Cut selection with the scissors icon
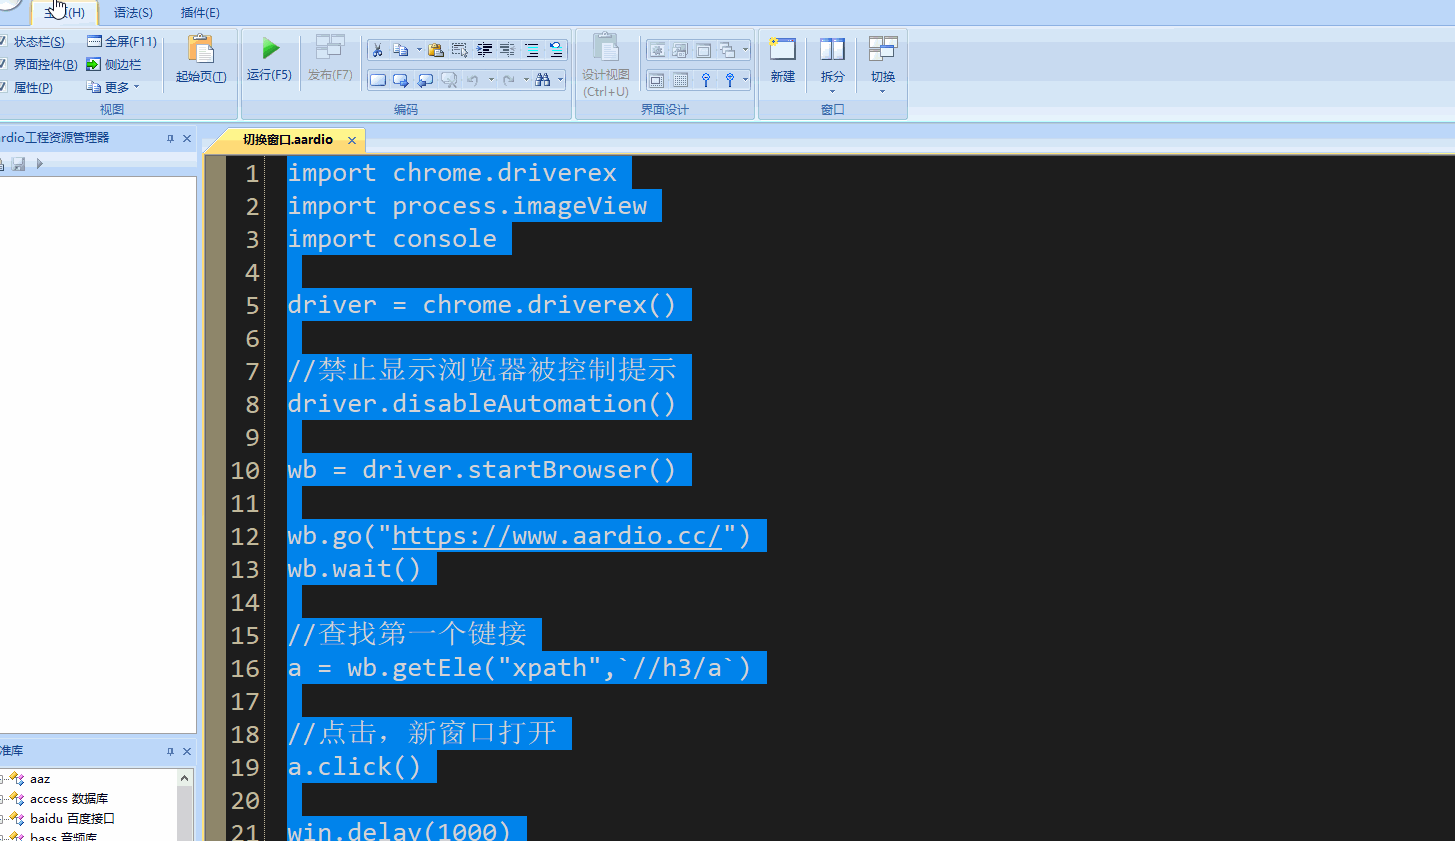The height and width of the screenshot is (841, 1455). (377, 50)
